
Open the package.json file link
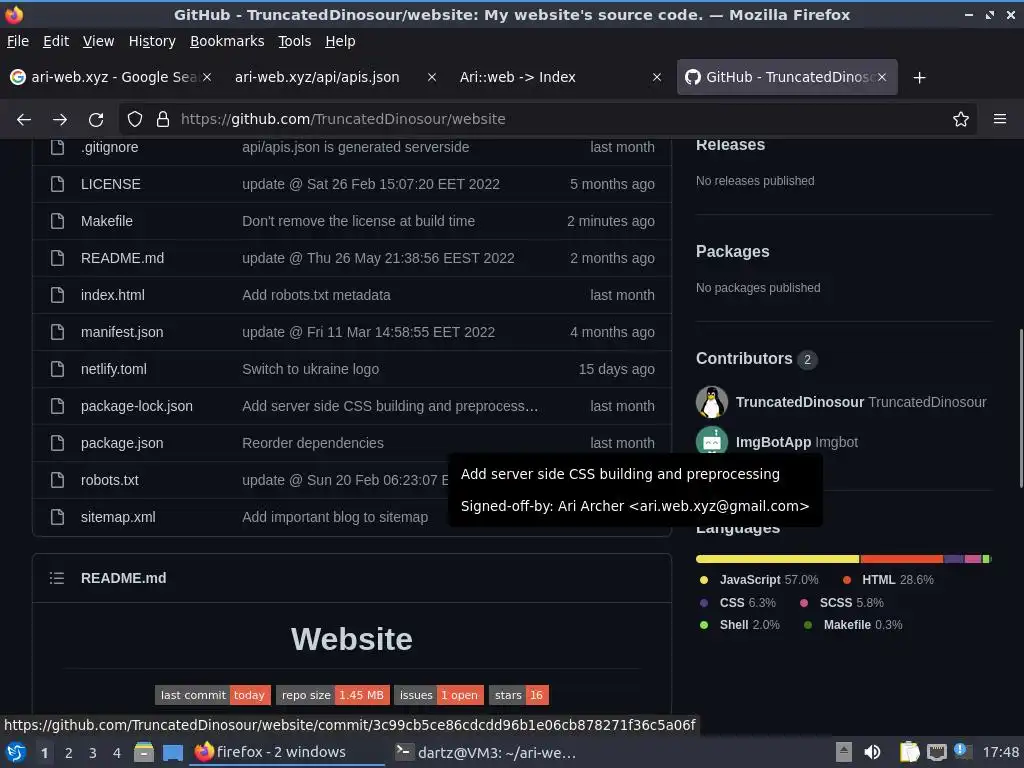(122, 443)
